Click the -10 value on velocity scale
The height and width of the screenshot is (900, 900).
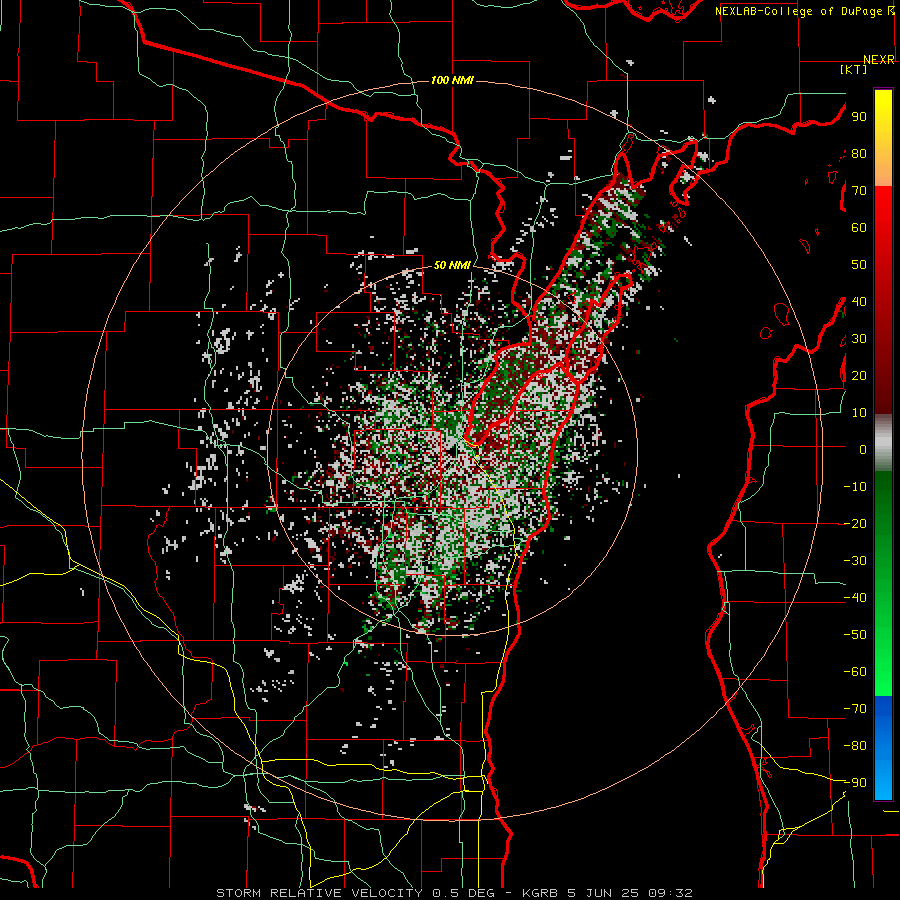855,487
